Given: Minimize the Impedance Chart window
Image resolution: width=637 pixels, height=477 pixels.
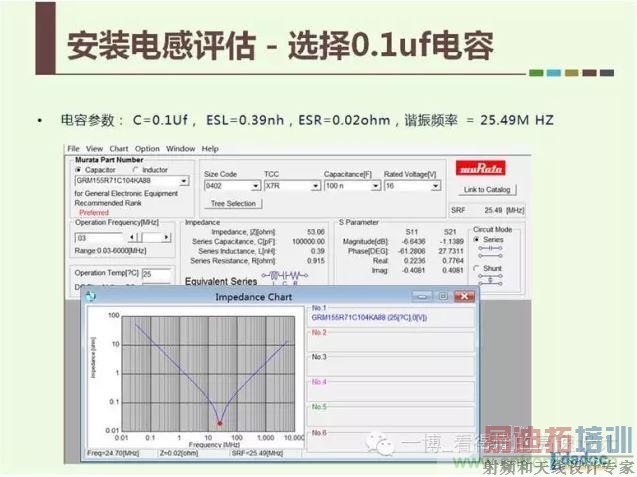Looking at the screenshot, I should coord(422,297).
